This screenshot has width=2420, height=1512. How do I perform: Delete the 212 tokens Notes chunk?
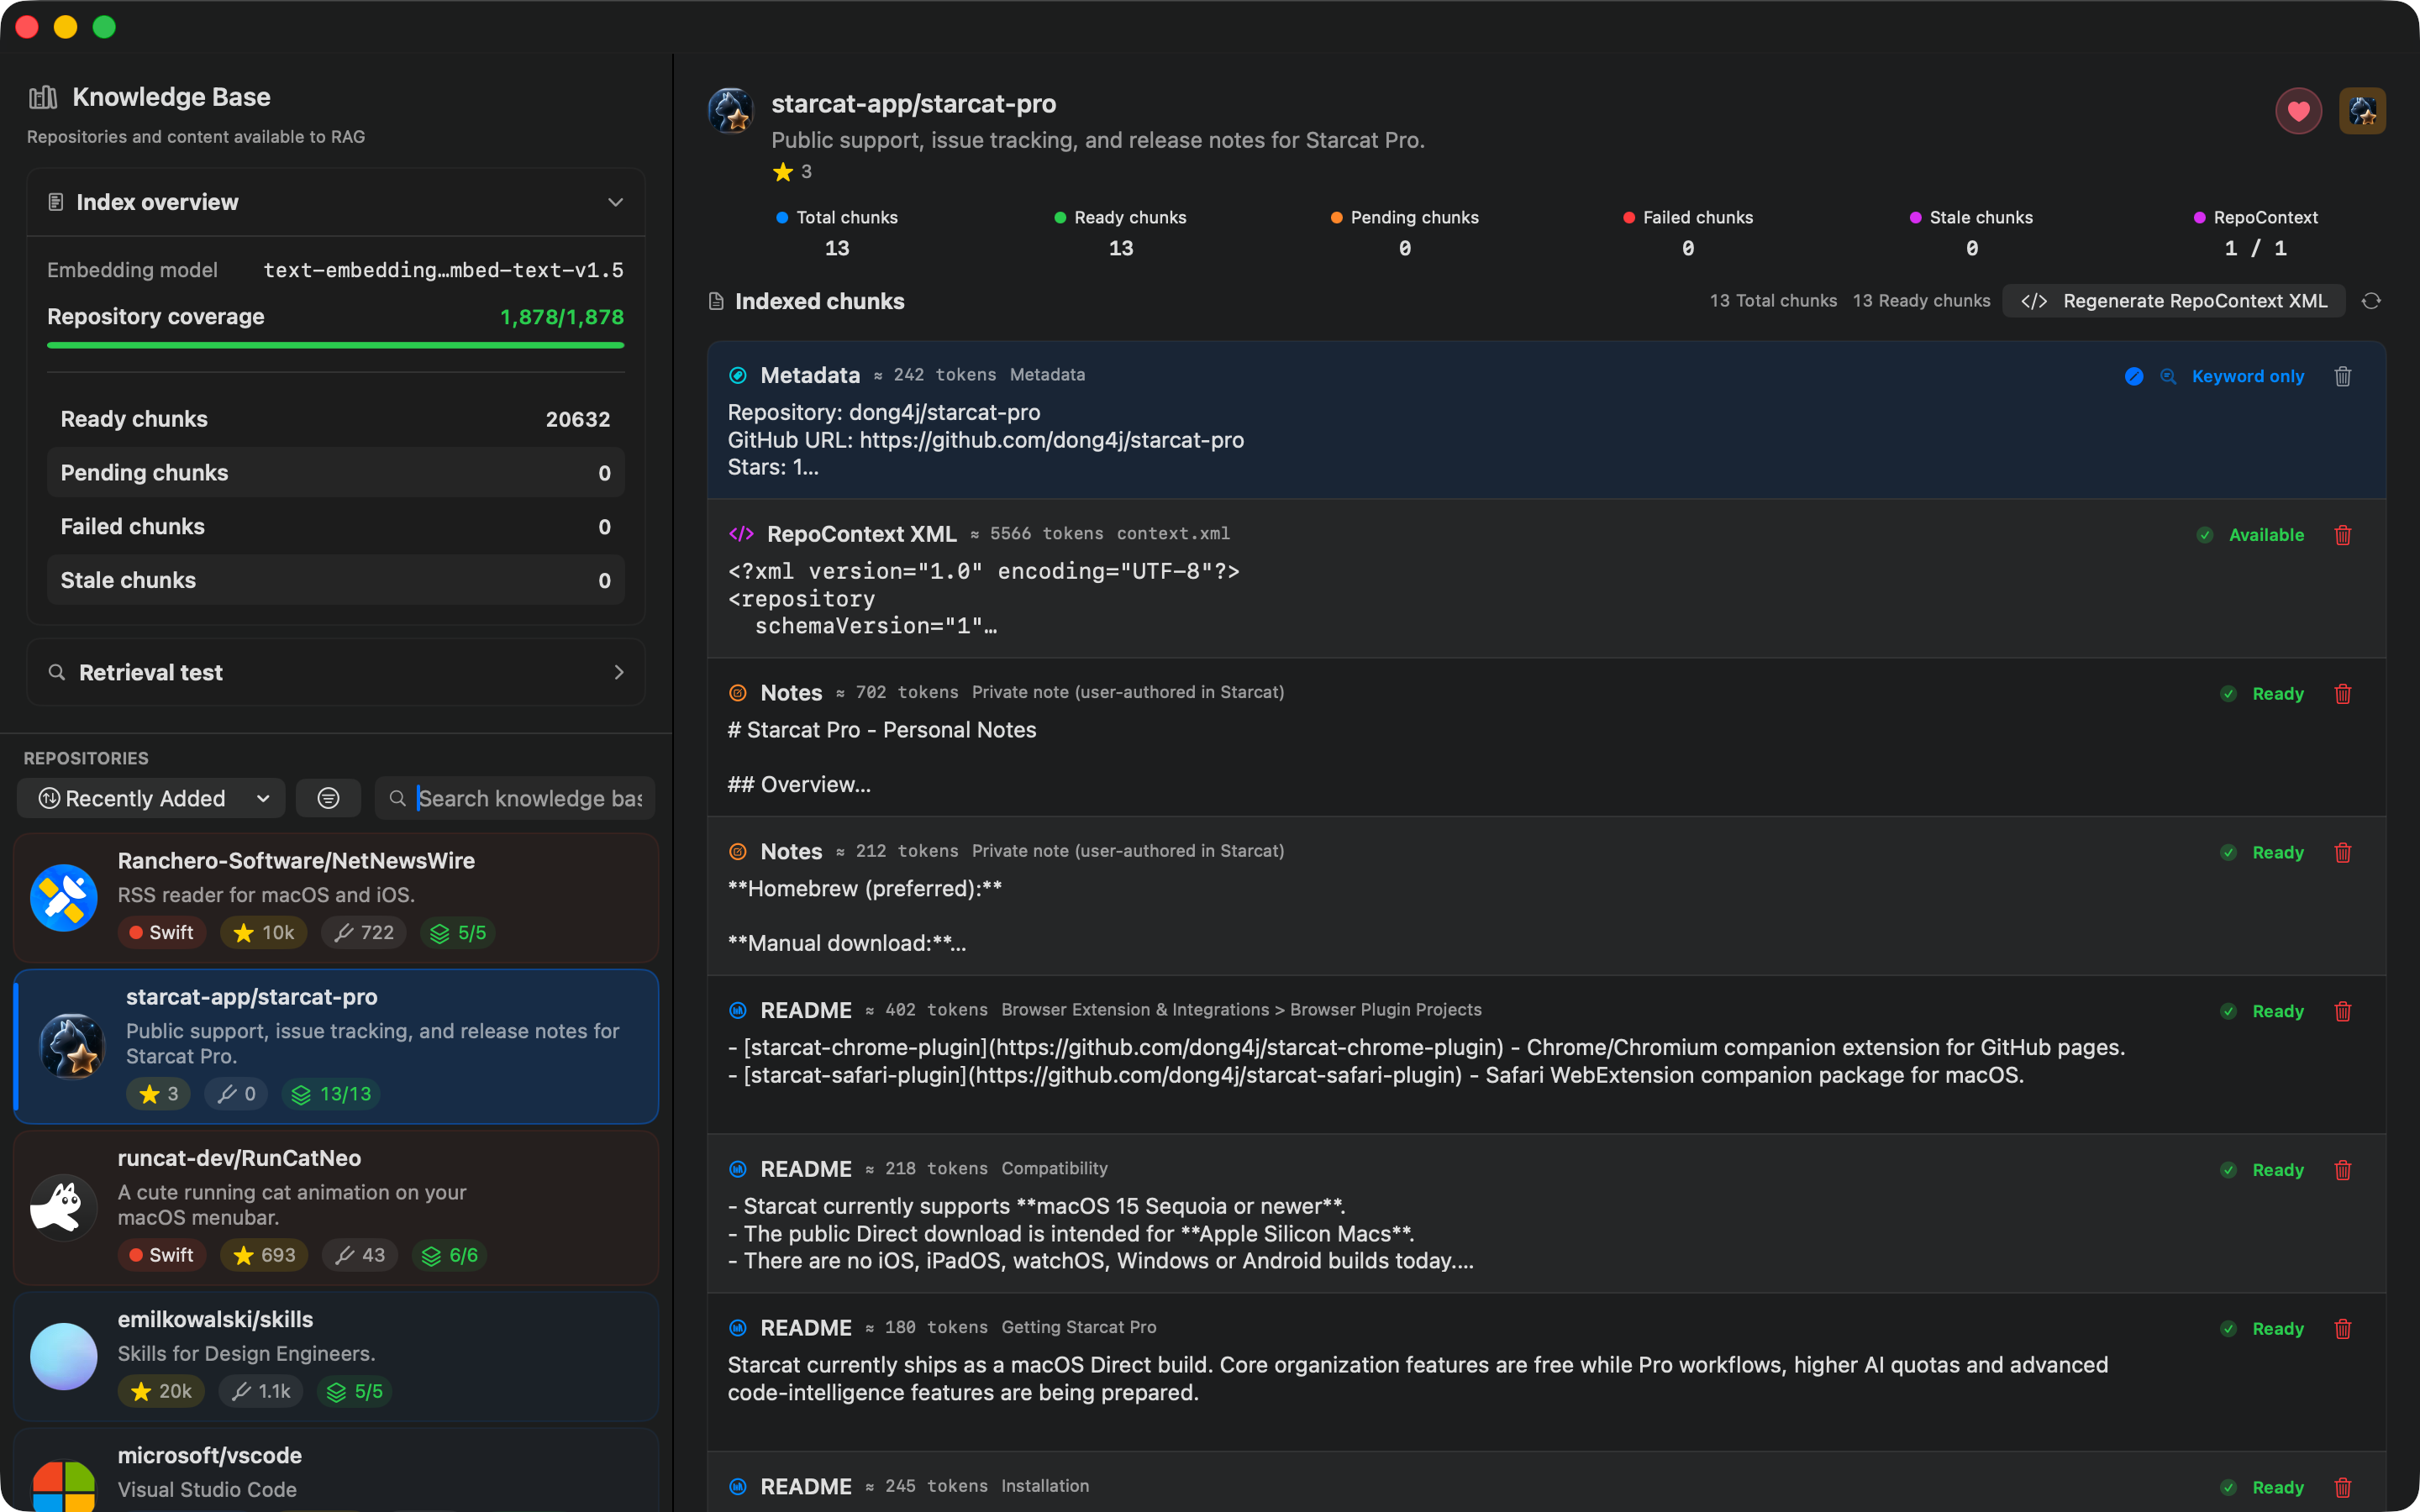tap(2343, 853)
